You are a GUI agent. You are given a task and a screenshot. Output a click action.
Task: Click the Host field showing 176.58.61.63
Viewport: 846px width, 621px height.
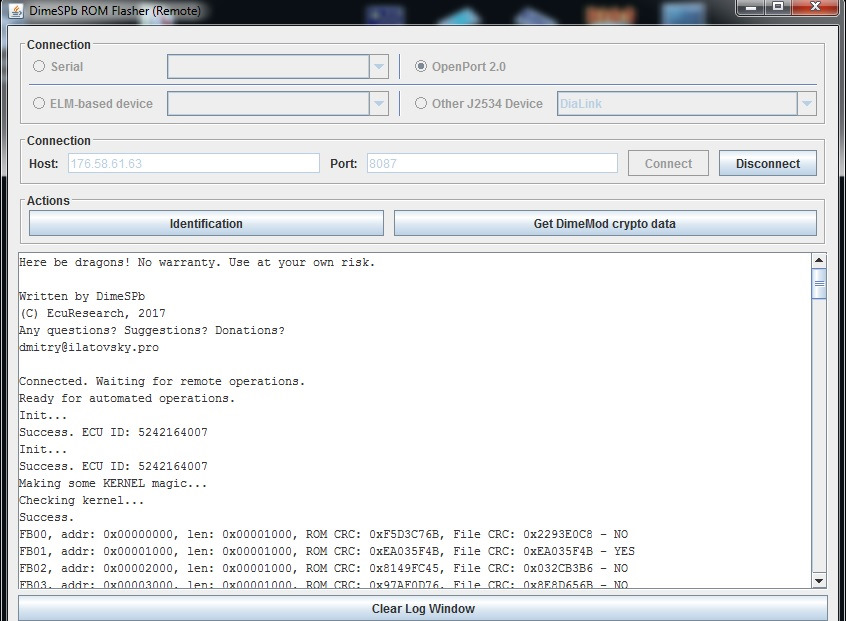pyautogui.click(x=194, y=163)
